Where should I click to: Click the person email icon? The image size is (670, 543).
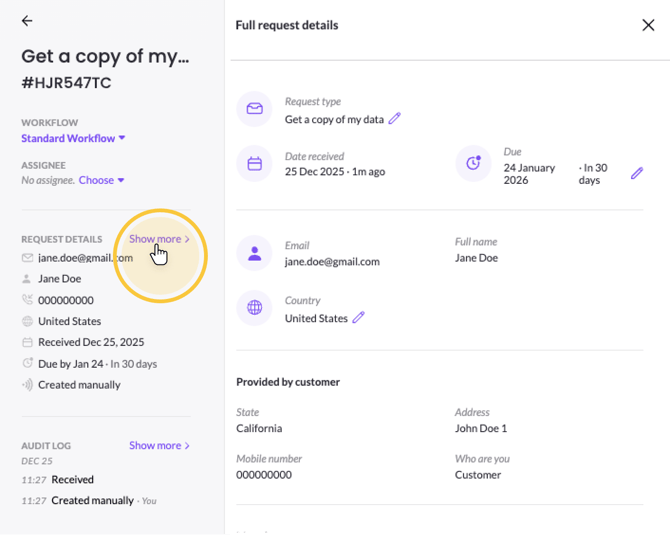254,253
